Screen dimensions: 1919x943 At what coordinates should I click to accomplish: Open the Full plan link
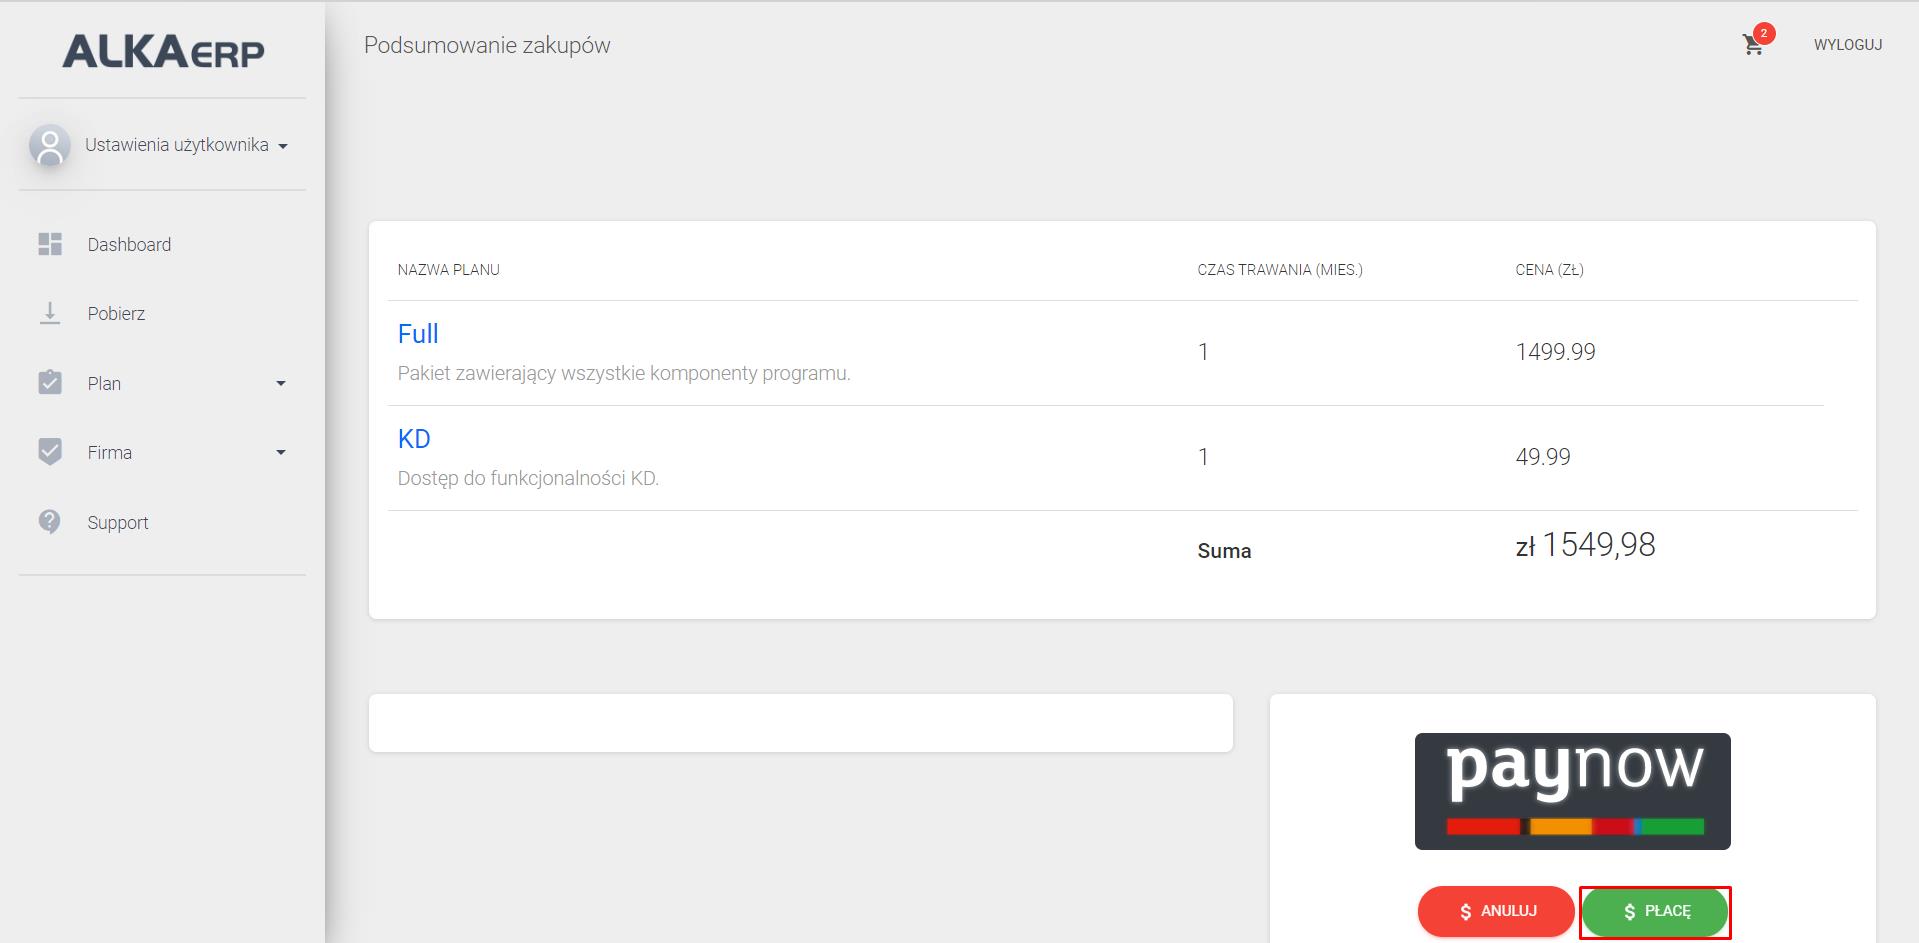pyautogui.click(x=418, y=334)
